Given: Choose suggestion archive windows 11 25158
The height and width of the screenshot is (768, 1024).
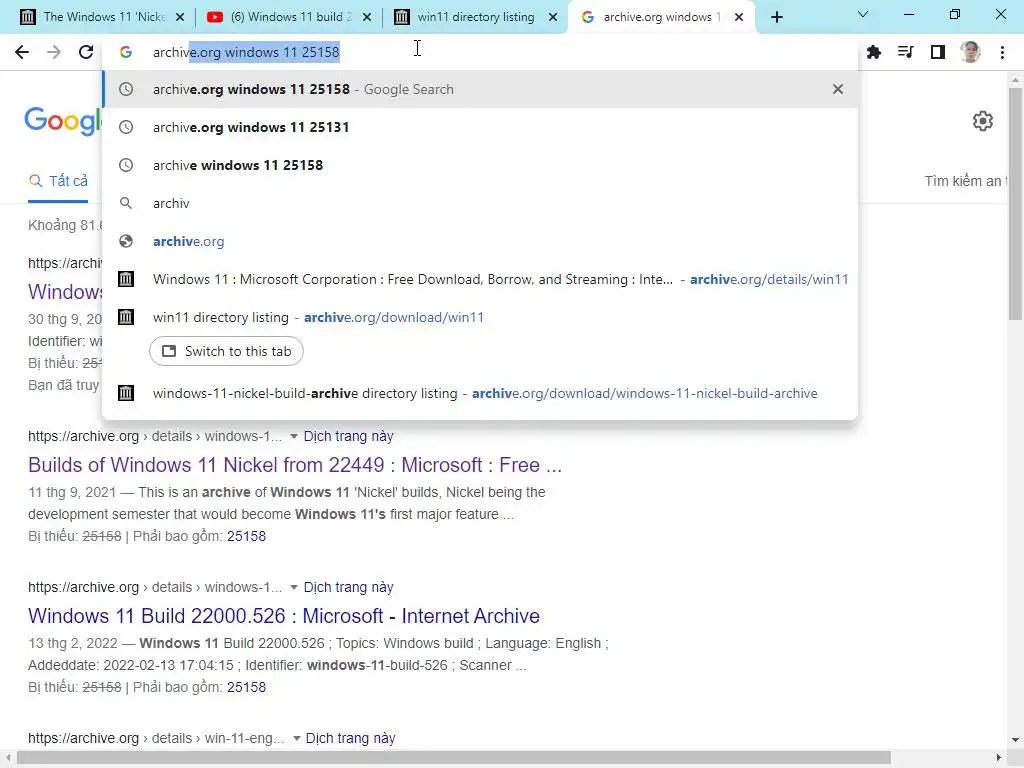Looking at the screenshot, I should coord(480,165).
